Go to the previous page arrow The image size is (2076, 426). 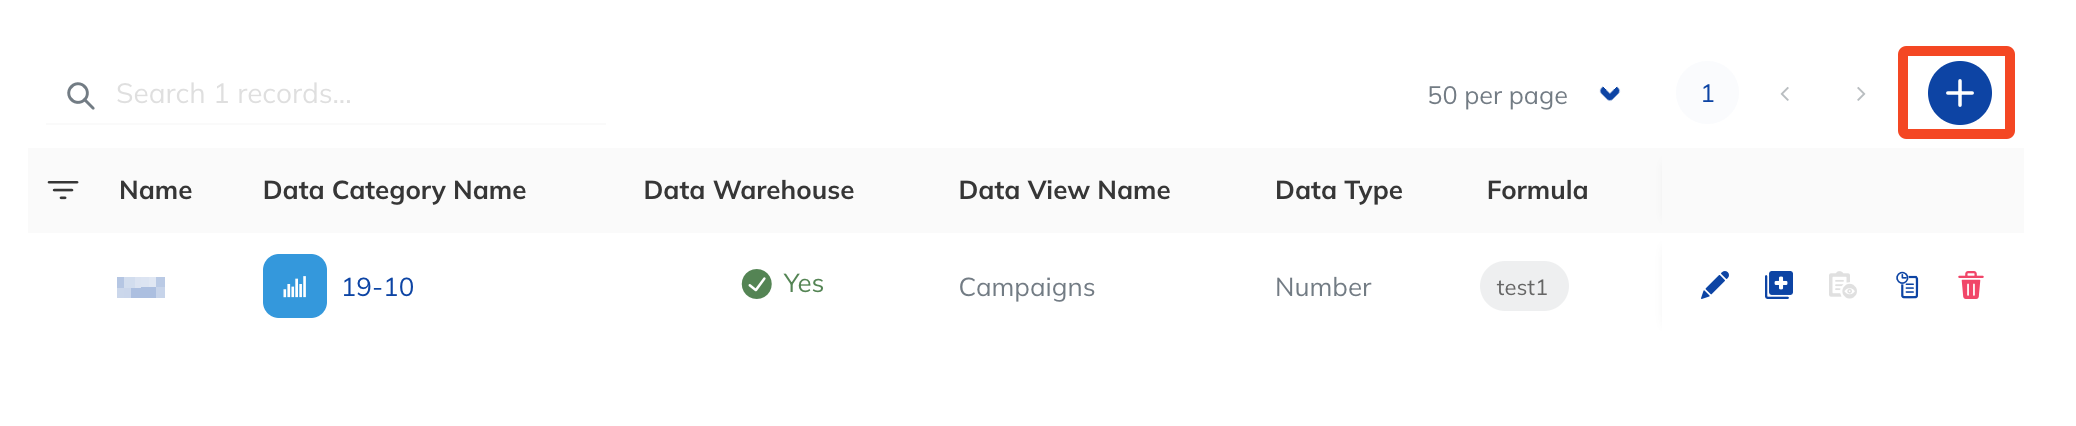coord(1785,94)
